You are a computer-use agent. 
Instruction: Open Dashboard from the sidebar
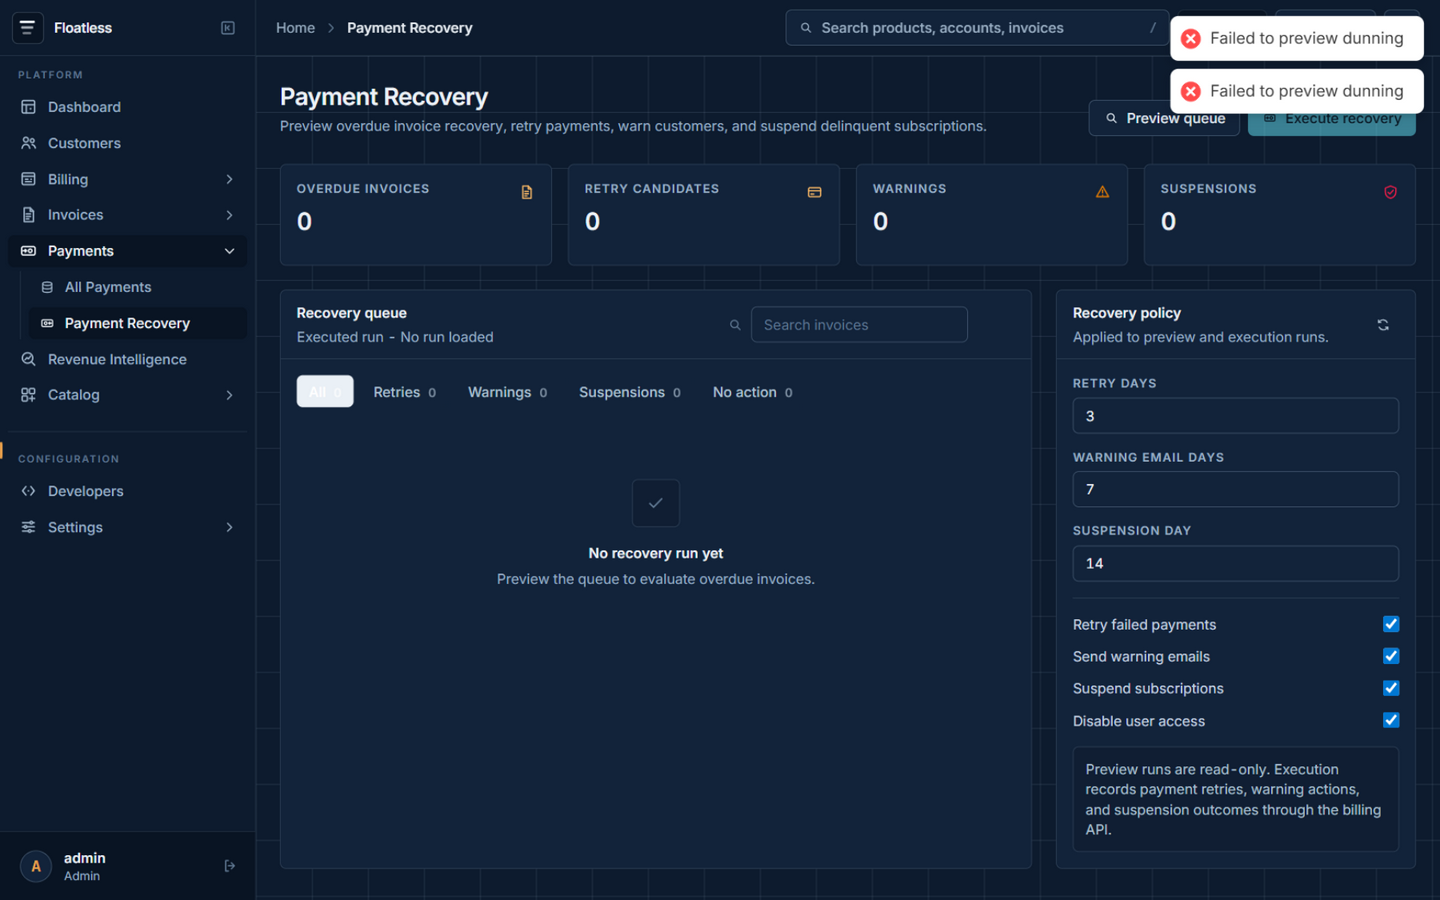point(127,107)
